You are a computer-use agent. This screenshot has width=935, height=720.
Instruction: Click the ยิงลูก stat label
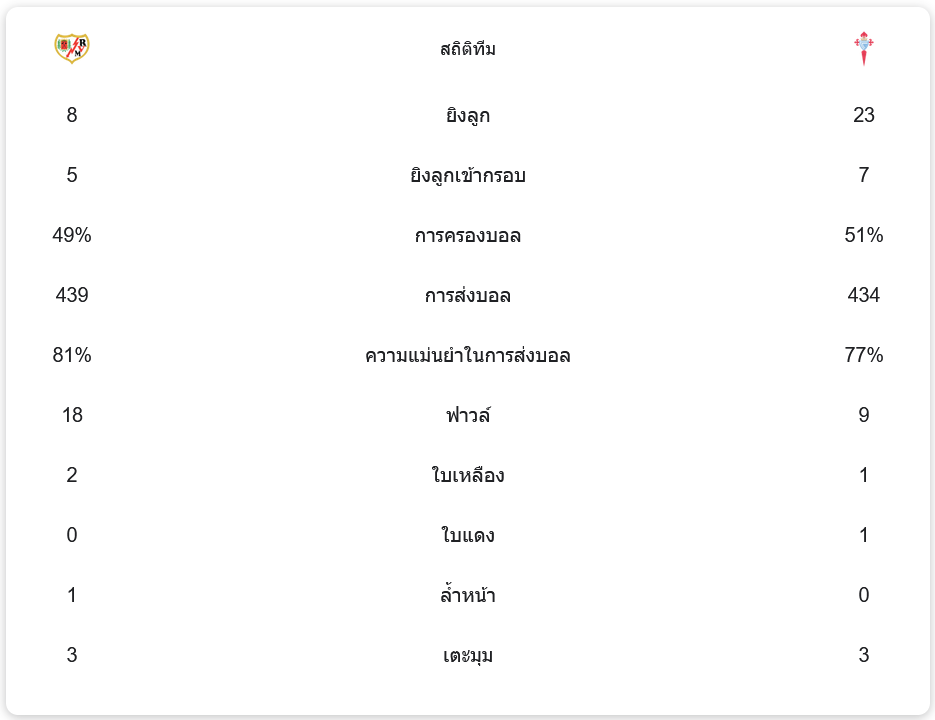(468, 116)
